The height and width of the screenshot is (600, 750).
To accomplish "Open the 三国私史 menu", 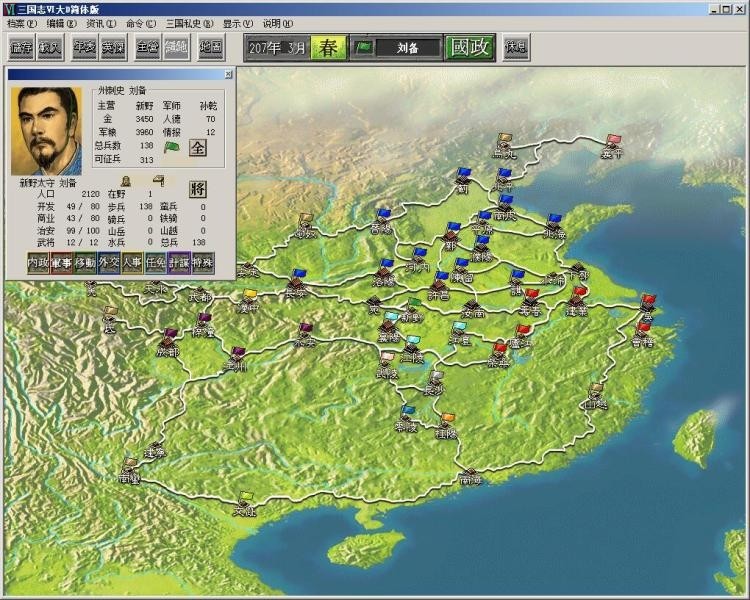I will pos(189,23).
